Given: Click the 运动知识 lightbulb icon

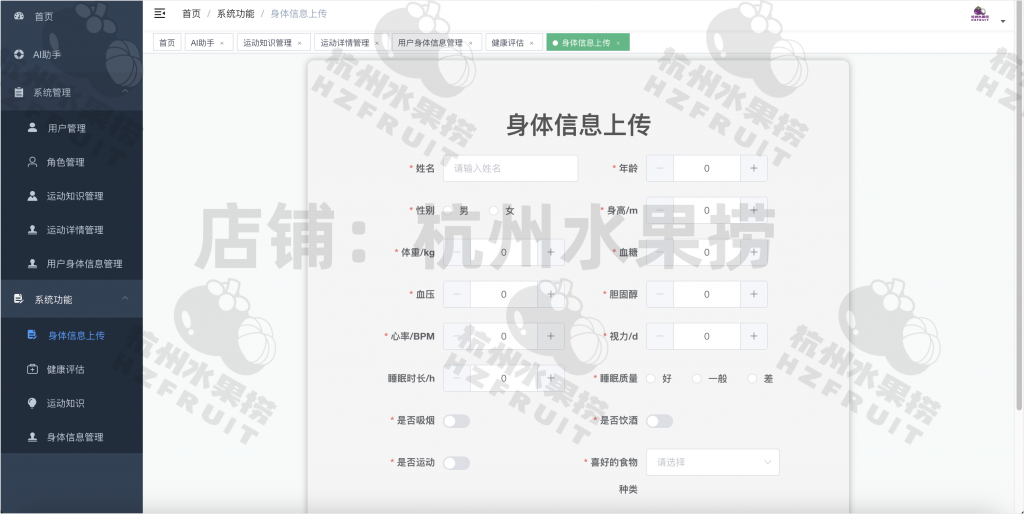Looking at the screenshot, I should pos(32,403).
